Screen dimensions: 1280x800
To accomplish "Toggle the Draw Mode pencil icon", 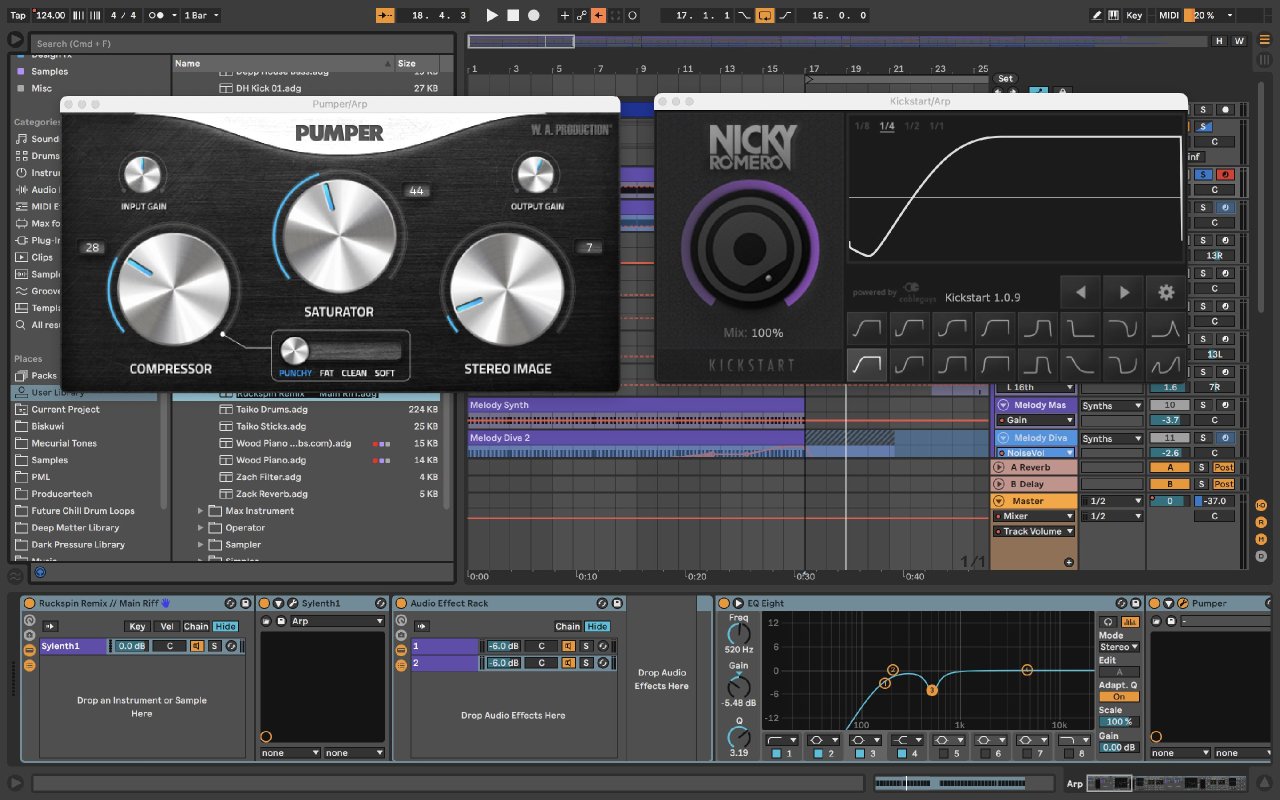I will click(x=1097, y=15).
